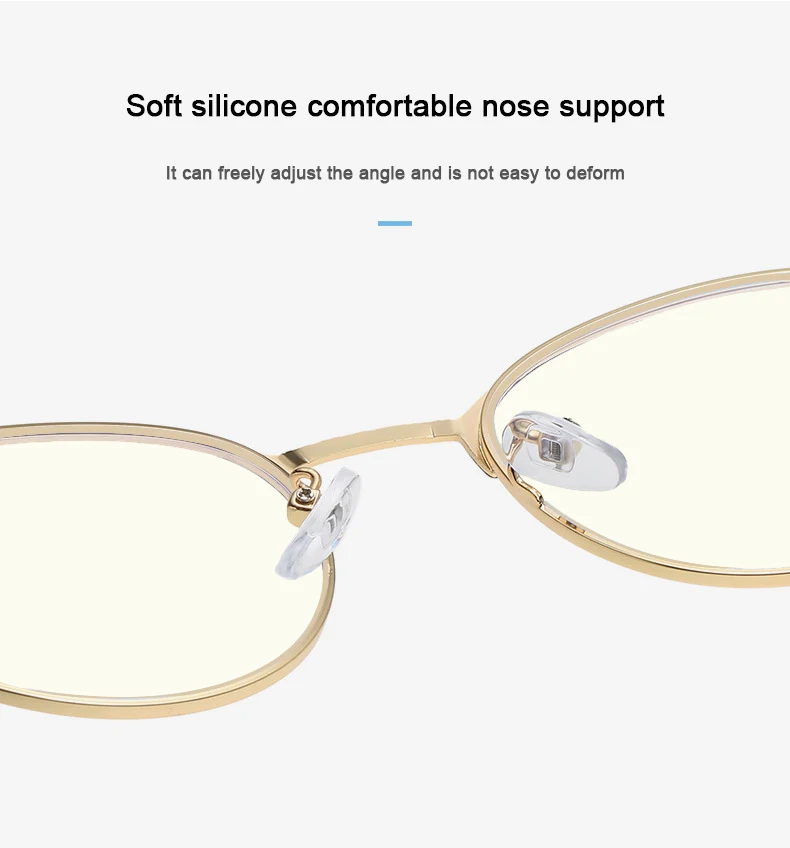This screenshot has width=790, height=848.
Task: Click the small blue divider dash
Action: pyautogui.click(x=395, y=223)
